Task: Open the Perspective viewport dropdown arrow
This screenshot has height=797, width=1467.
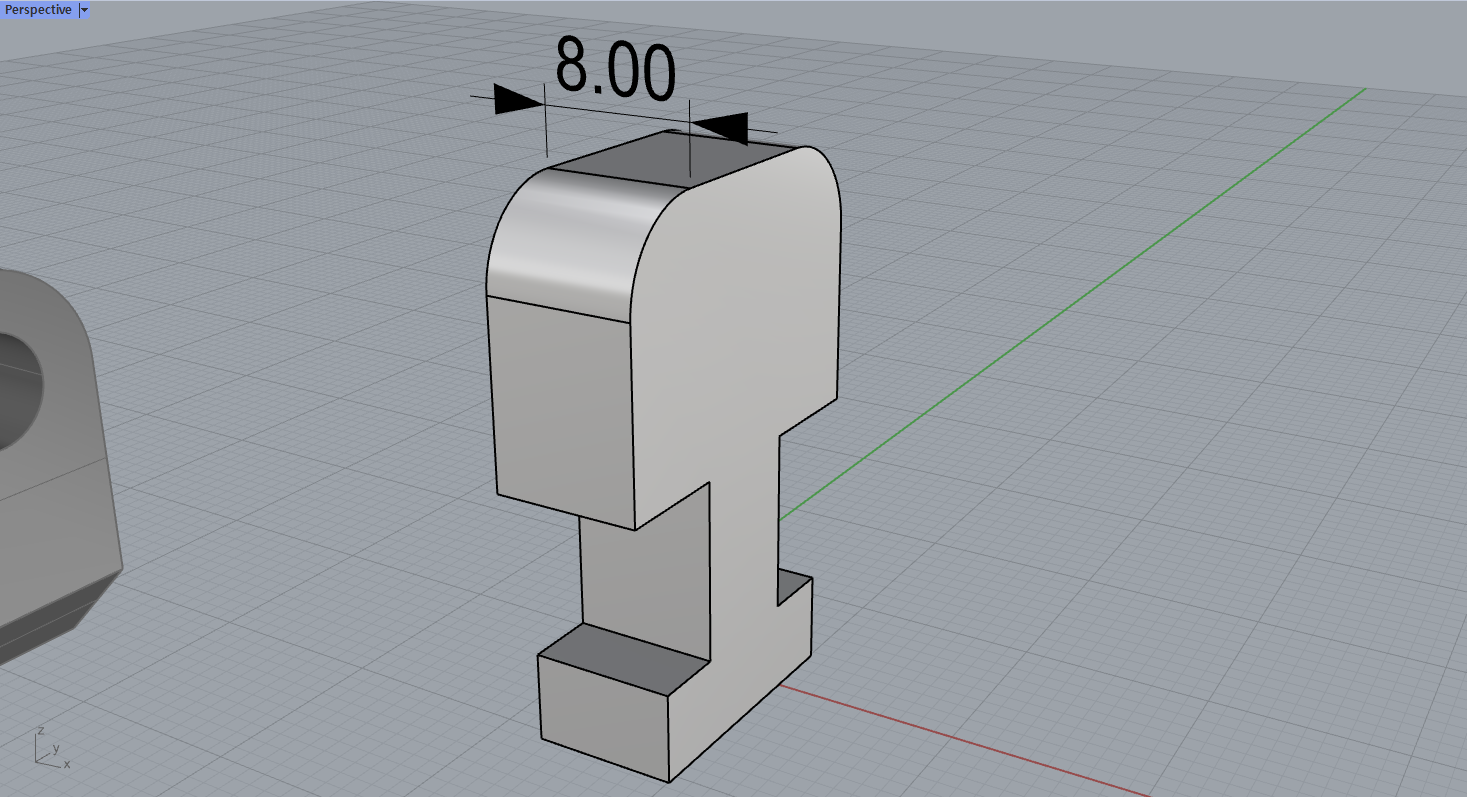Action: [84, 10]
